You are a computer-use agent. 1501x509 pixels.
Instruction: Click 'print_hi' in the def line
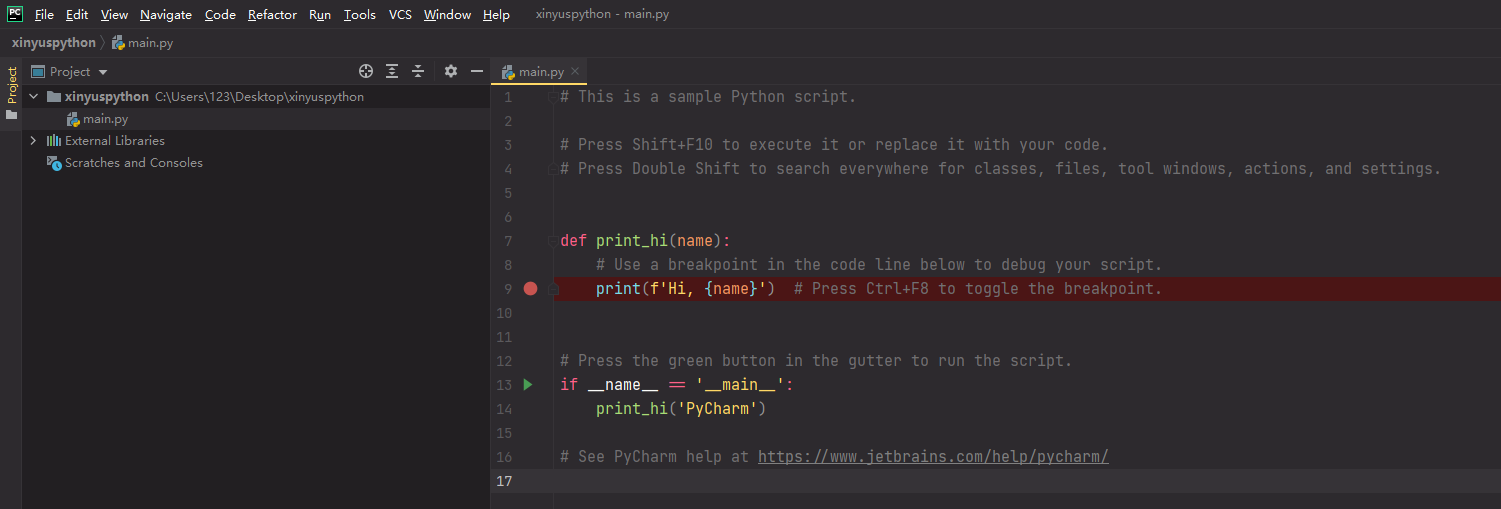632,241
